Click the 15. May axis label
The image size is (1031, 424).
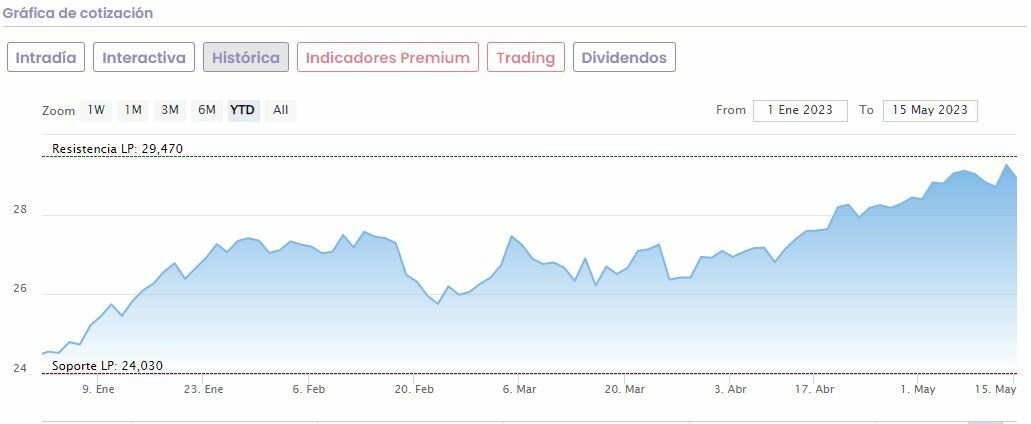995,389
